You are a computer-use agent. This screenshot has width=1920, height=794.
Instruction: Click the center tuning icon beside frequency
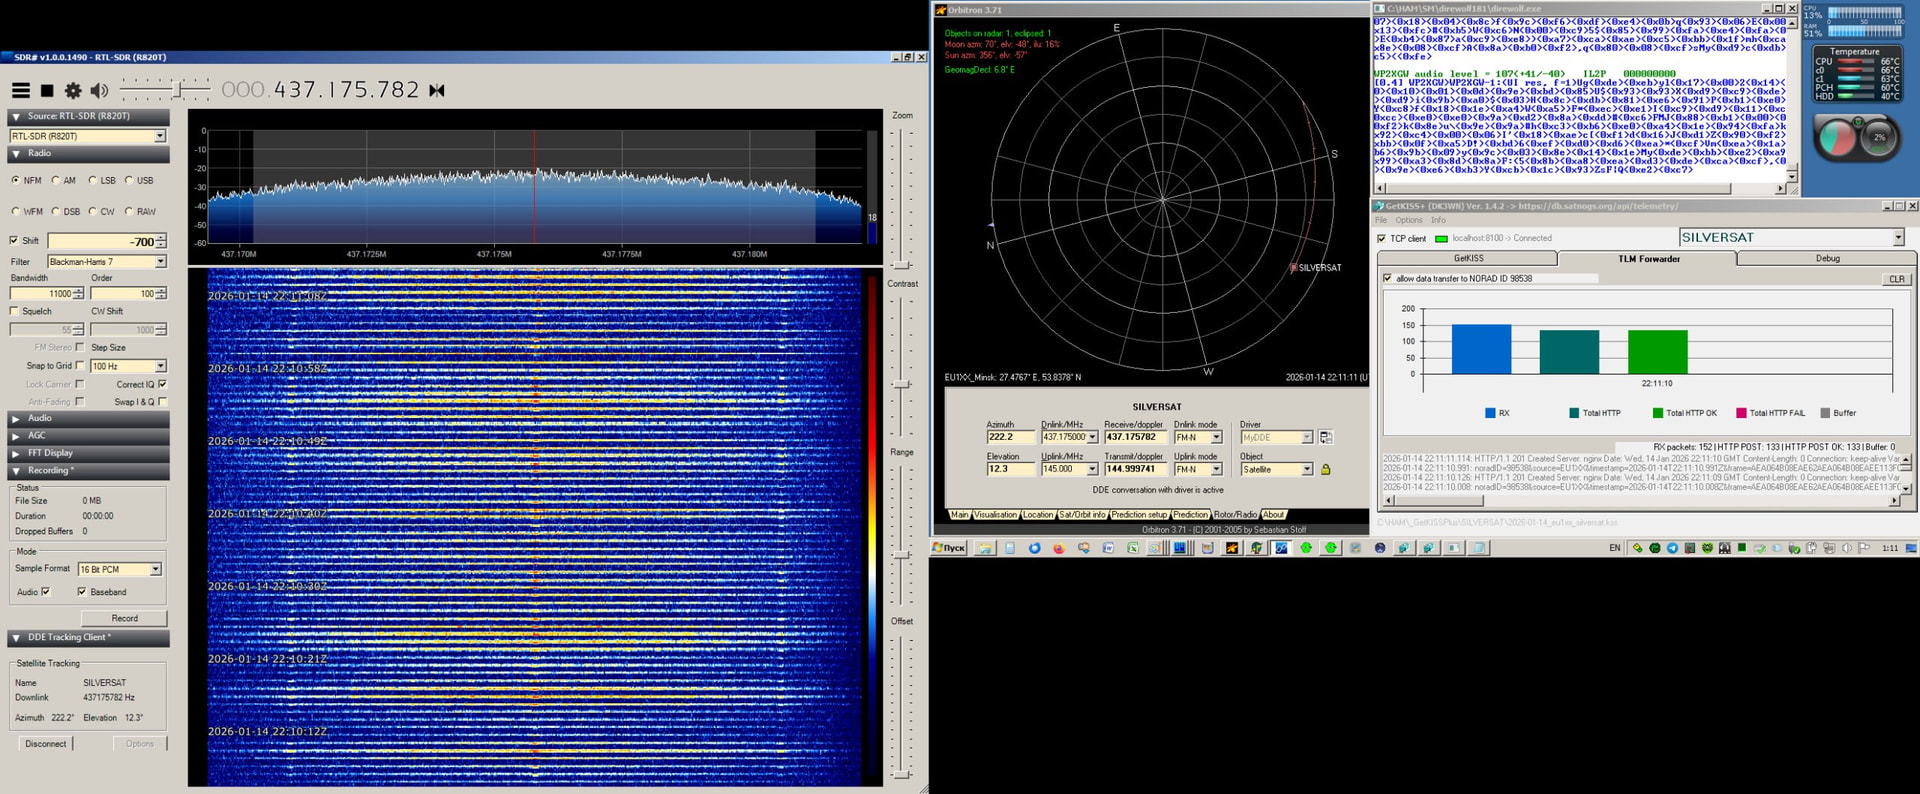(437, 90)
